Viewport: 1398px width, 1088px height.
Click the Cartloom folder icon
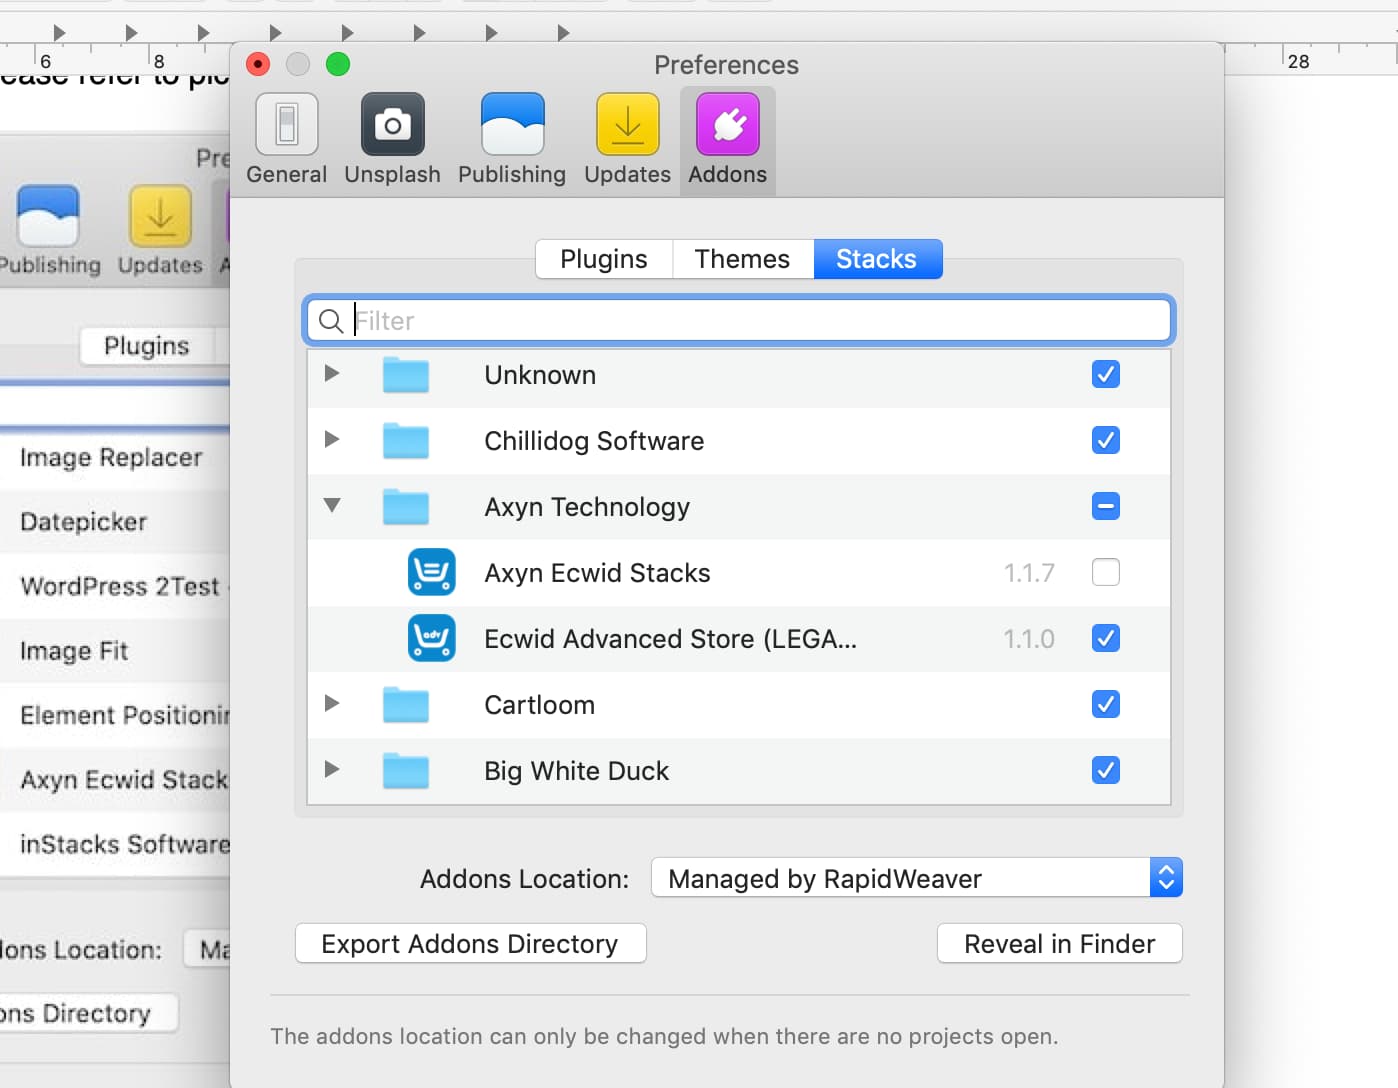[406, 705]
